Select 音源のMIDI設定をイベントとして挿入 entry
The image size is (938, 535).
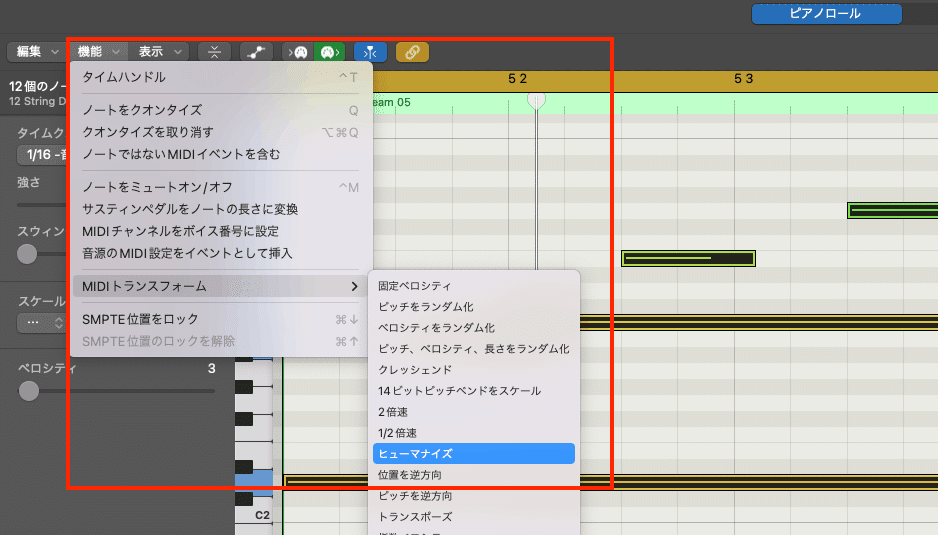coord(220,254)
